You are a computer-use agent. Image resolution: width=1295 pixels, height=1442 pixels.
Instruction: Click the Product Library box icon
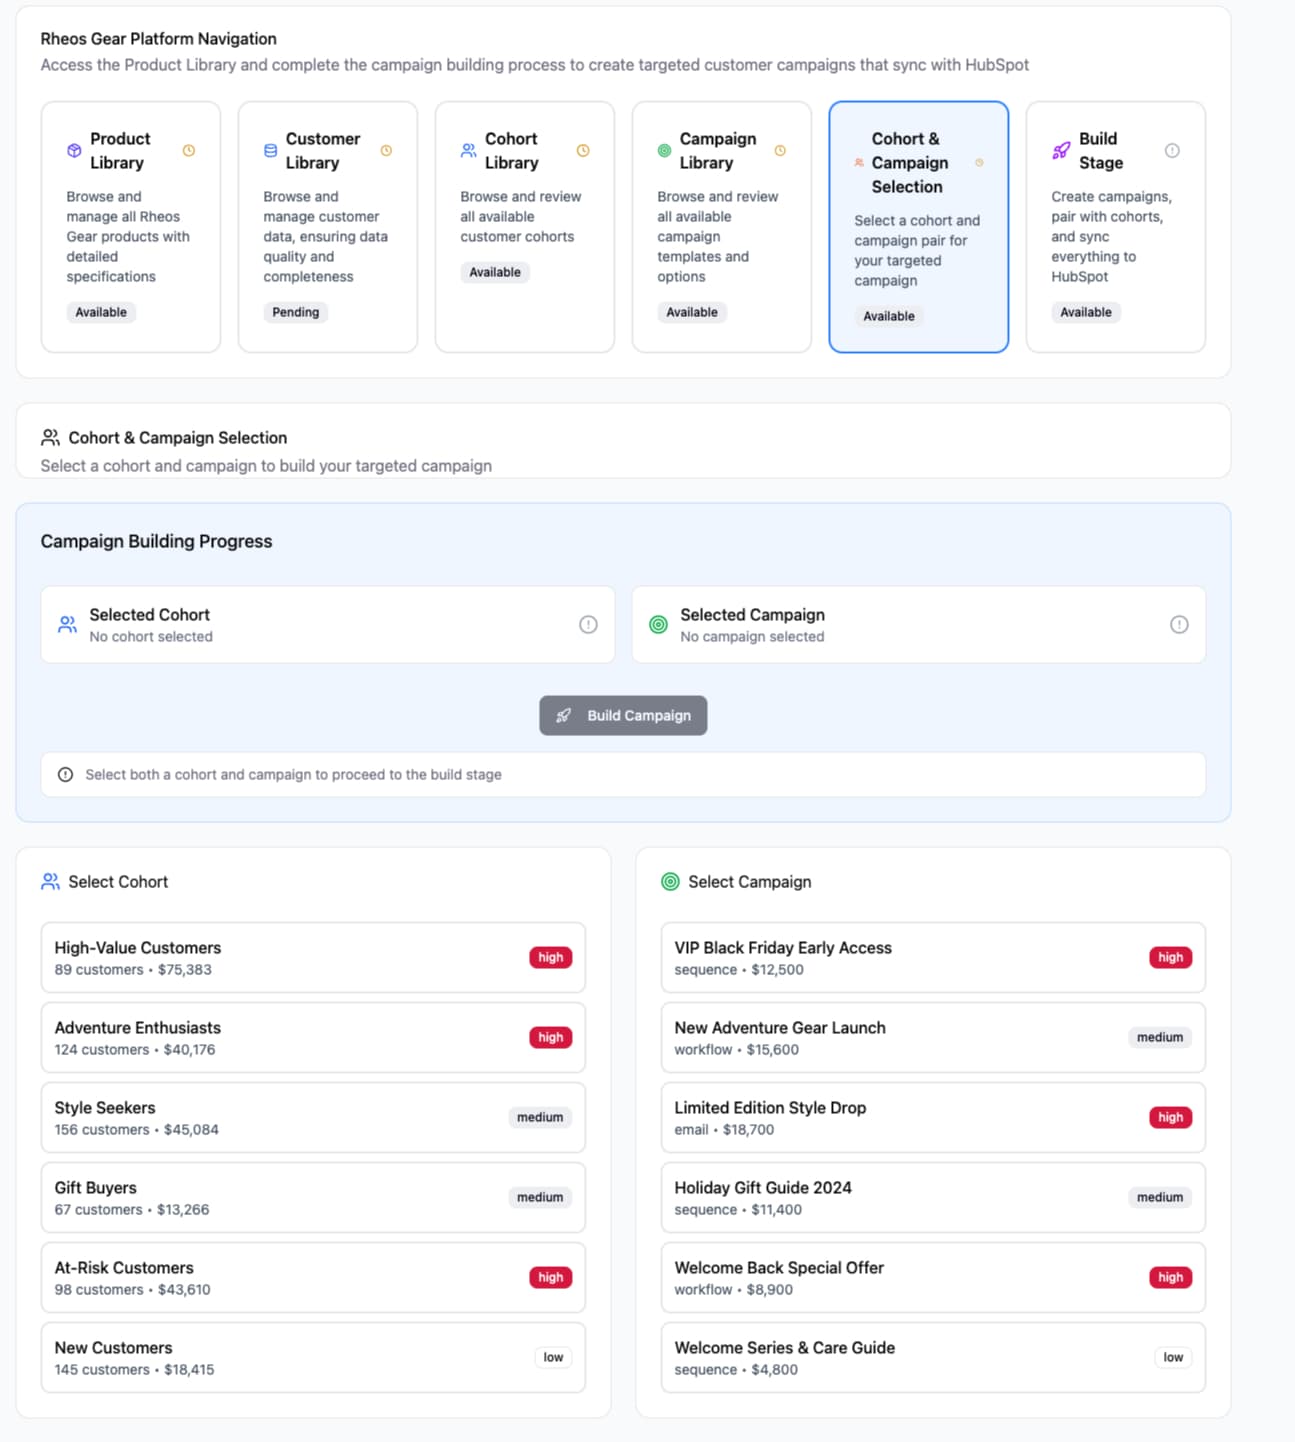pyautogui.click(x=72, y=150)
